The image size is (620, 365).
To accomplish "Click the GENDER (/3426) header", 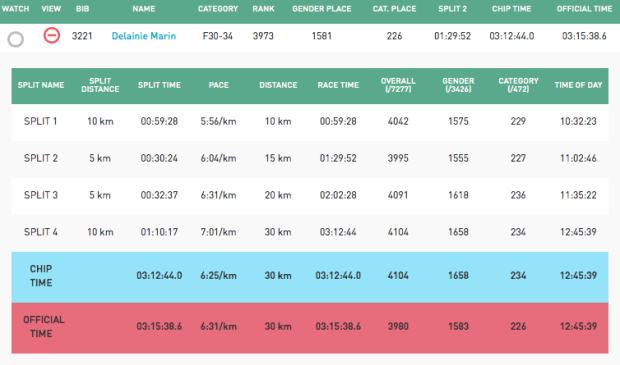I will tap(458, 85).
